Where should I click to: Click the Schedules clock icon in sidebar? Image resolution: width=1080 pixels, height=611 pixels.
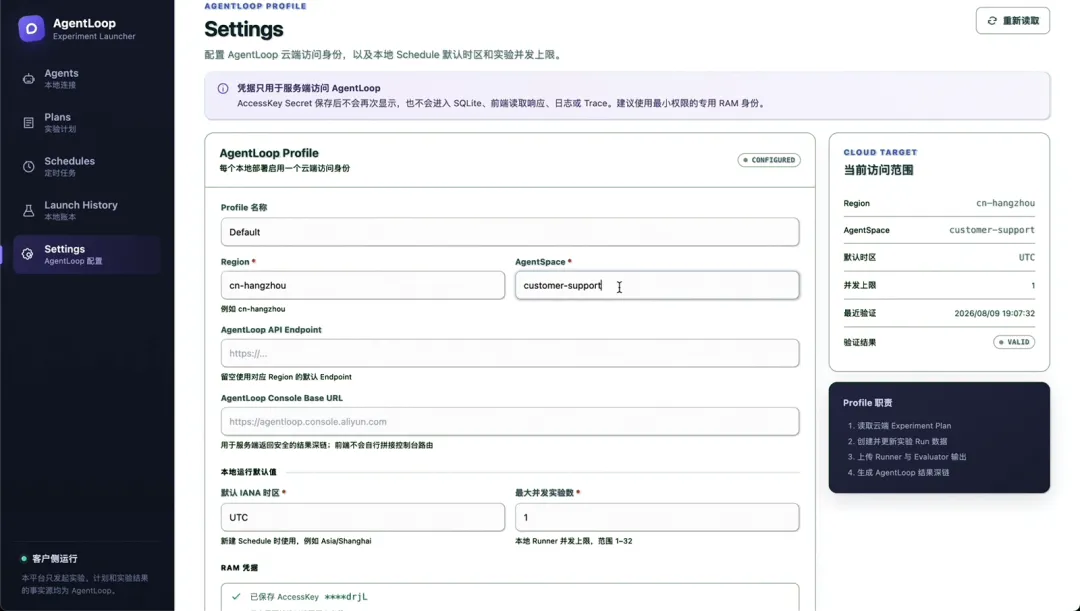tap(28, 167)
